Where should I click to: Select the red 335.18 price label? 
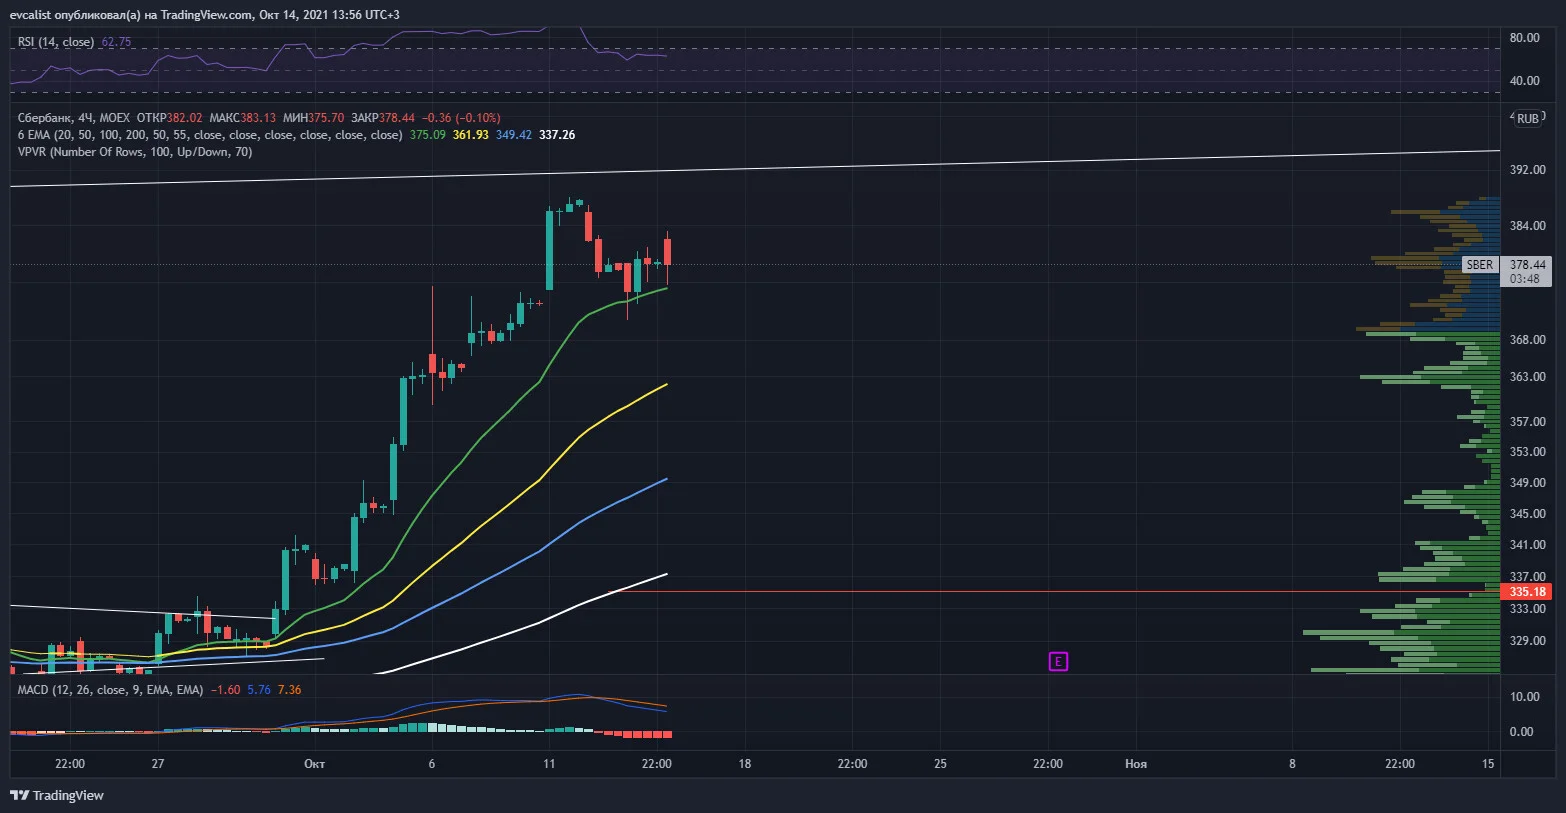point(1526,591)
